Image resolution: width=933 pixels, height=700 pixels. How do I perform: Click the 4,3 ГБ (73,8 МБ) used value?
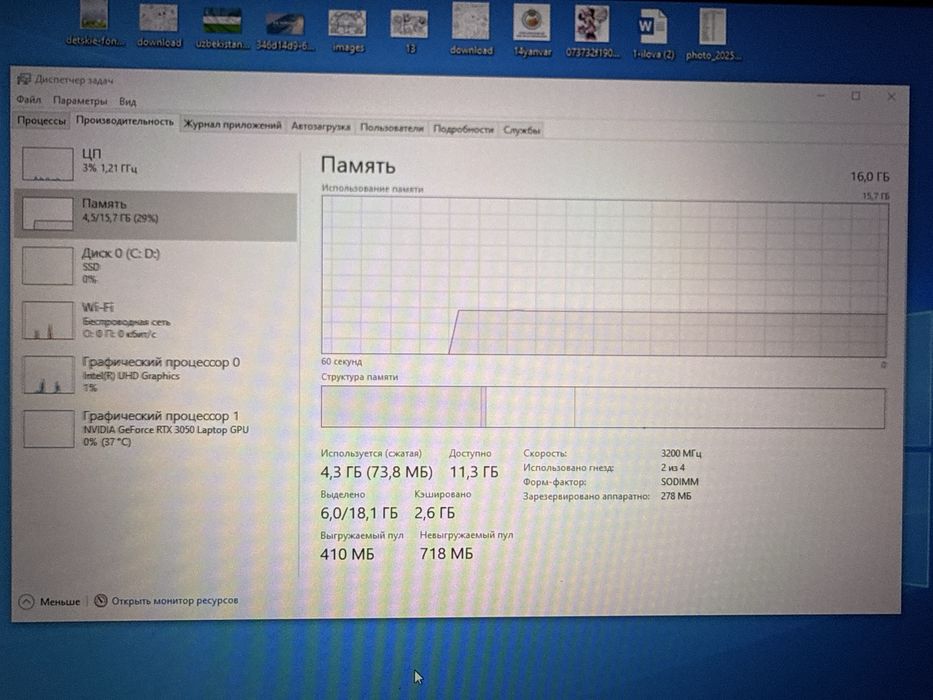(376, 472)
